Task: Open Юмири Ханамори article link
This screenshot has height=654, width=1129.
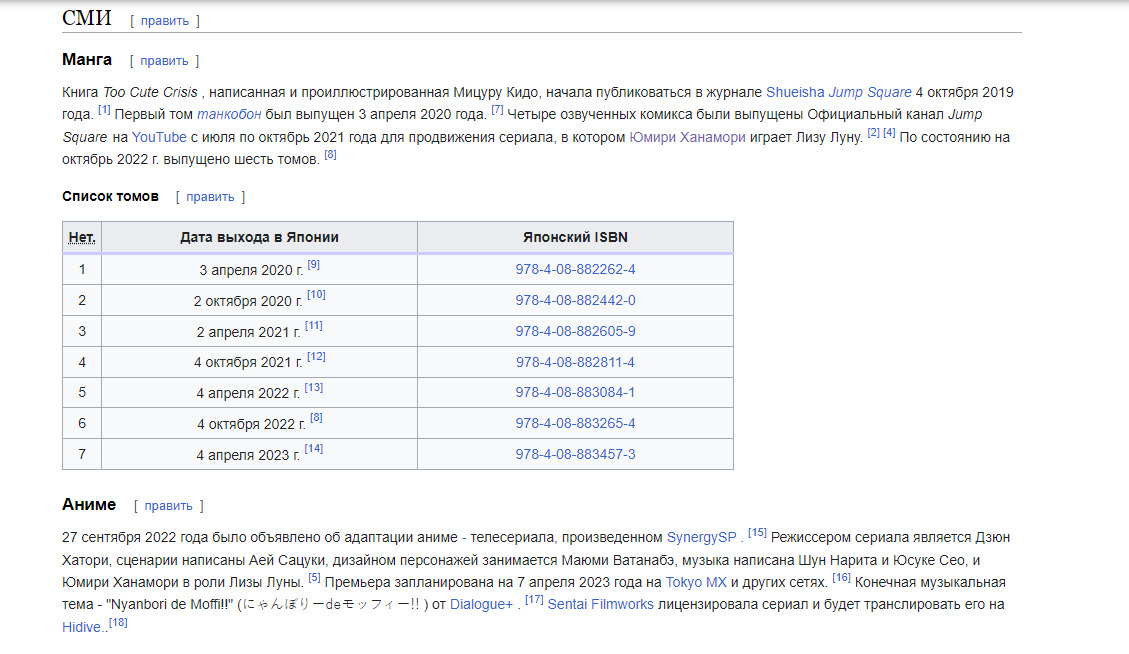Action: pyautogui.click(x=687, y=137)
